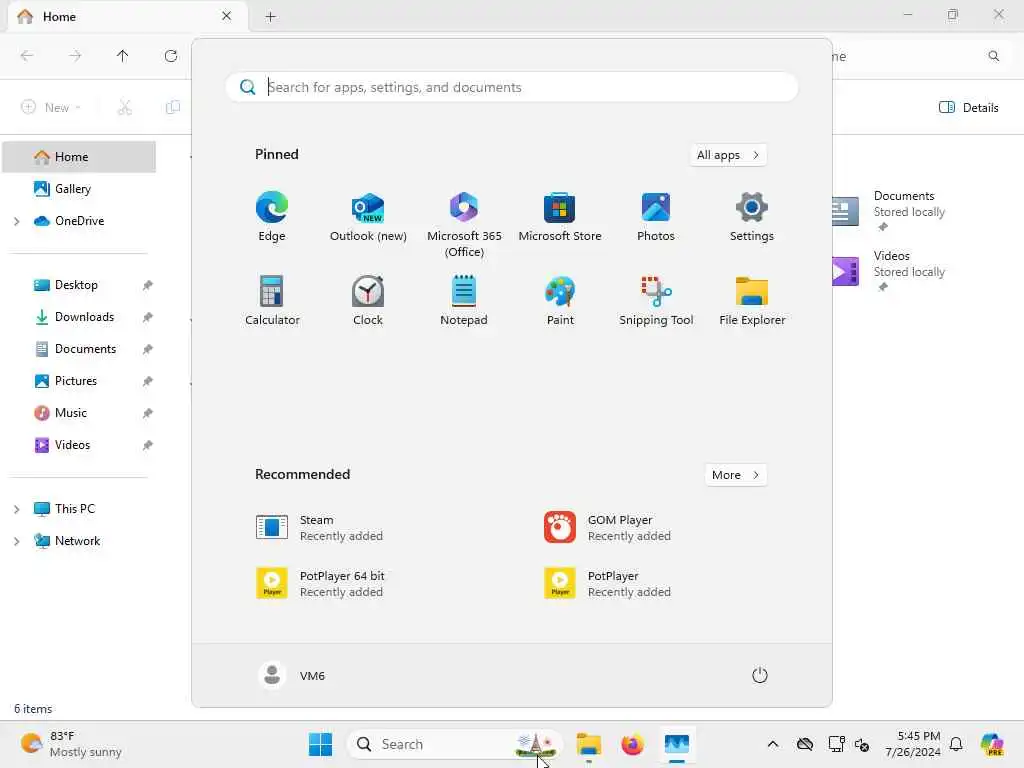The width and height of the screenshot is (1024, 768).
Task: Go up one folder level in Explorer
Action: pos(122,56)
